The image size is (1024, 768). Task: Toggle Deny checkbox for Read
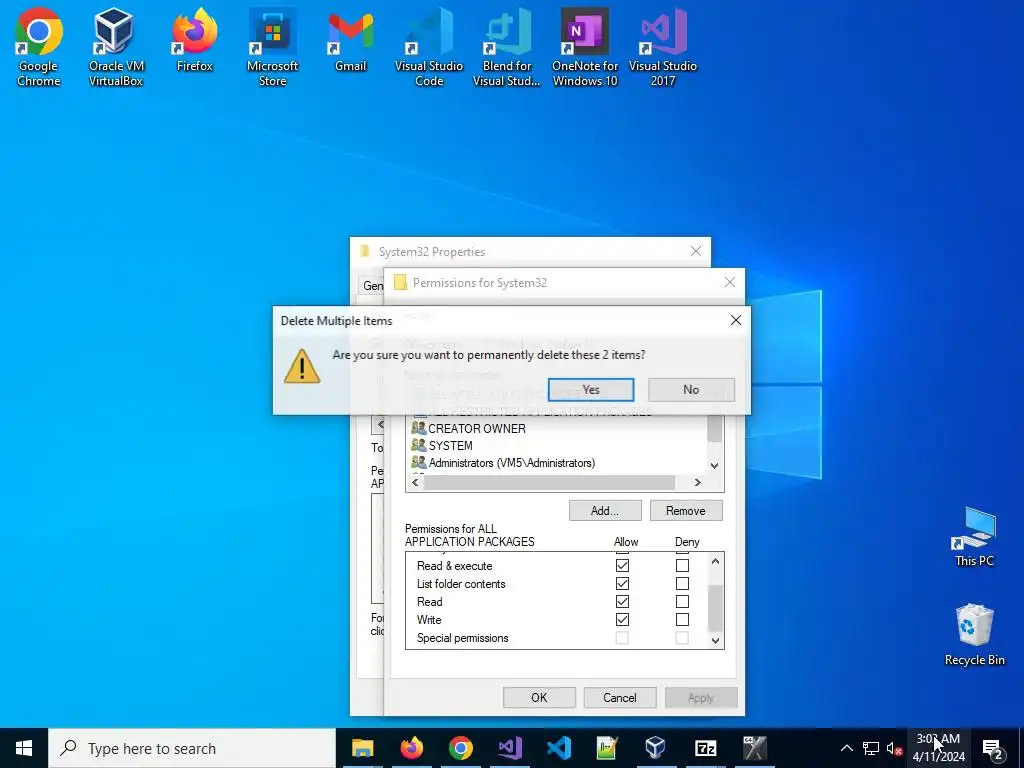pos(682,601)
